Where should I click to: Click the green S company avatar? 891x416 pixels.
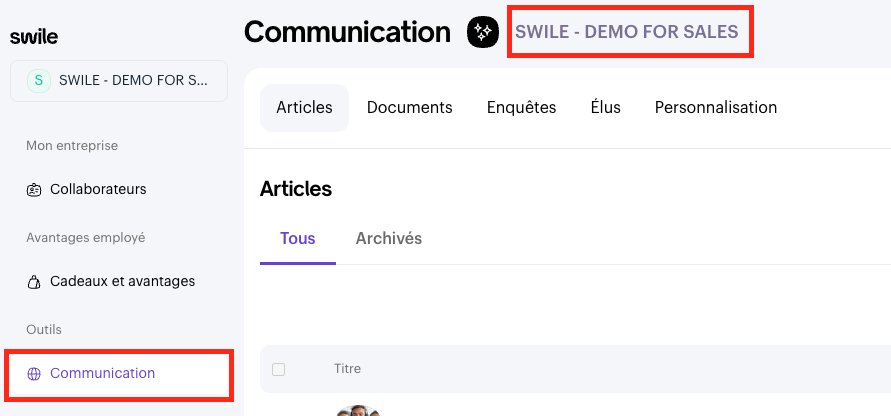[x=39, y=81]
